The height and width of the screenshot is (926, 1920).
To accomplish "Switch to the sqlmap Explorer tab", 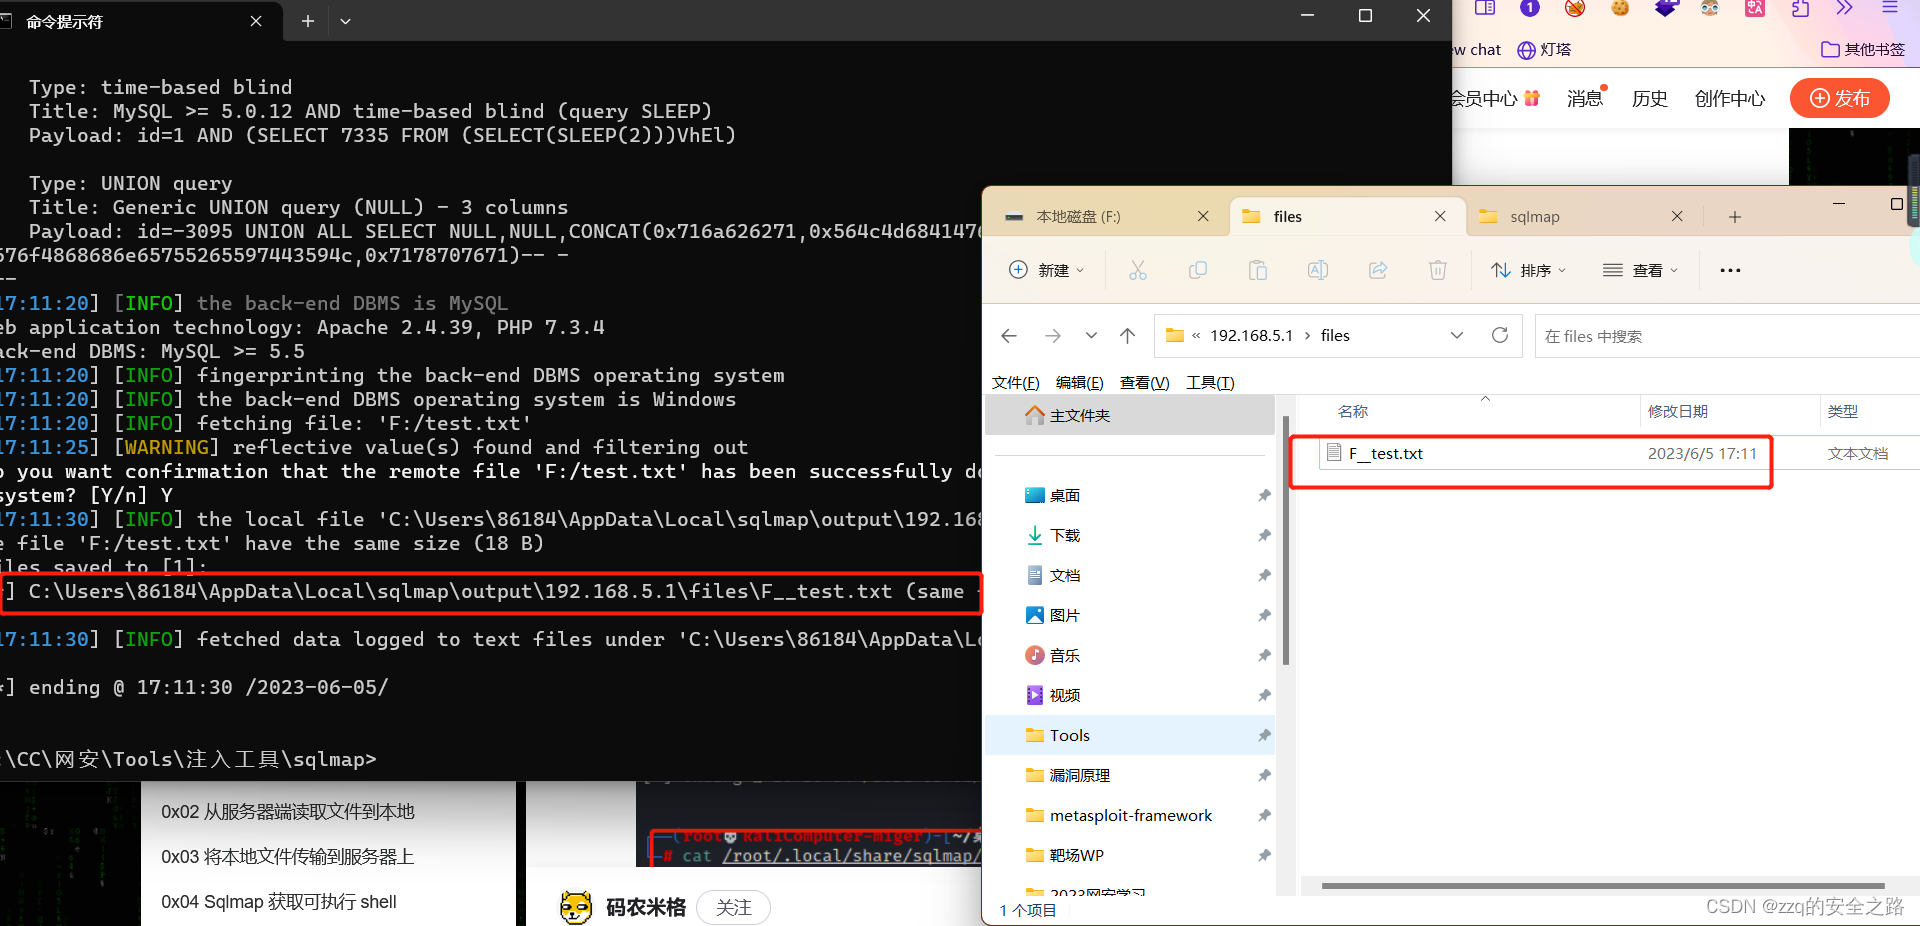I will click(1535, 216).
